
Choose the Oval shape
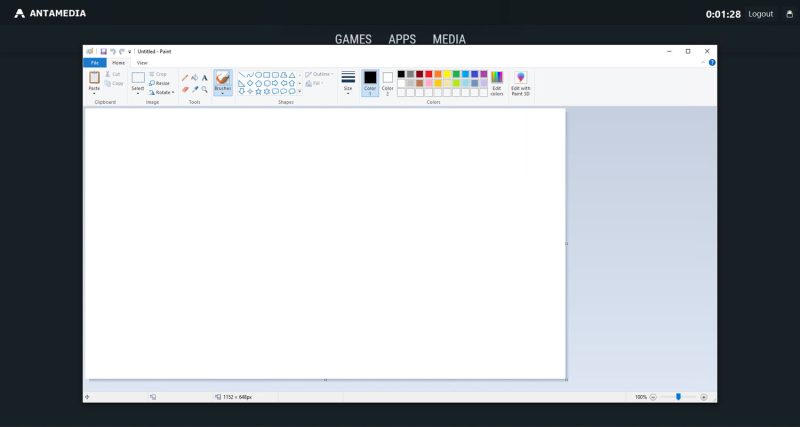[259, 75]
